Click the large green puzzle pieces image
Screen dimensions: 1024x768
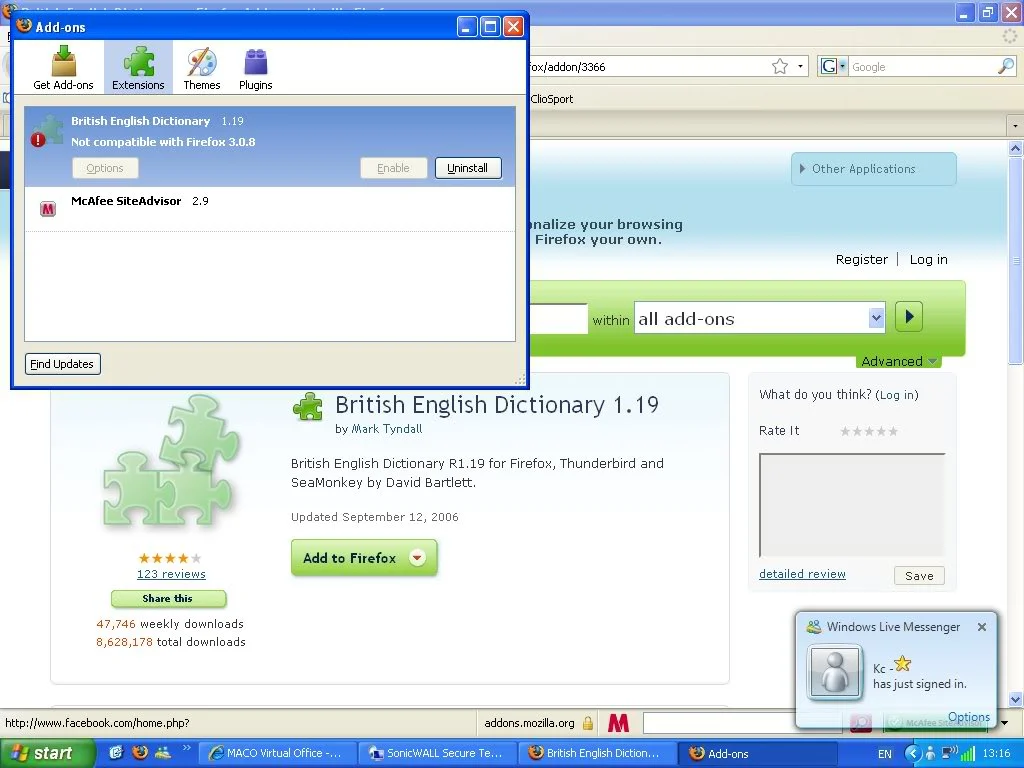click(172, 462)
